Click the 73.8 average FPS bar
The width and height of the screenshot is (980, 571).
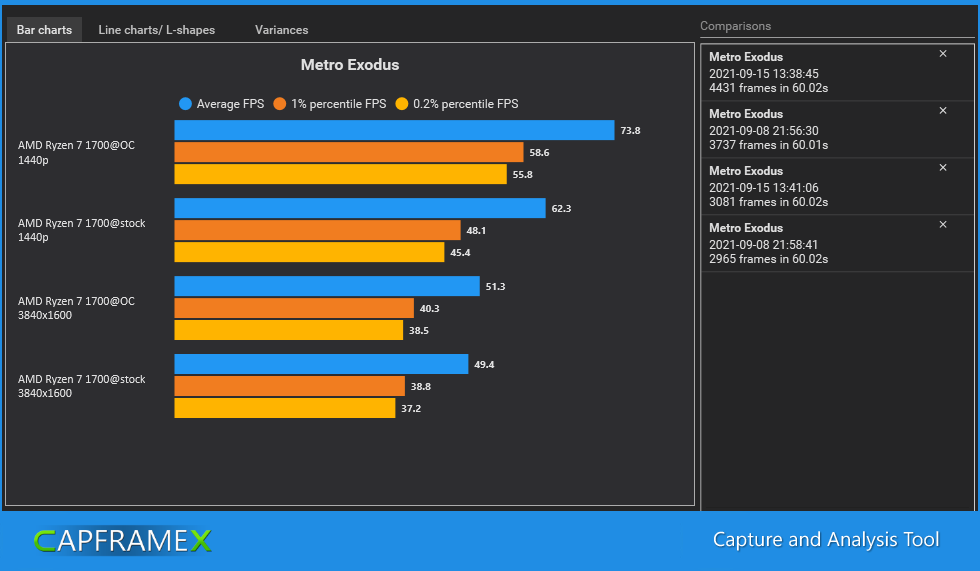click(394, 130)
